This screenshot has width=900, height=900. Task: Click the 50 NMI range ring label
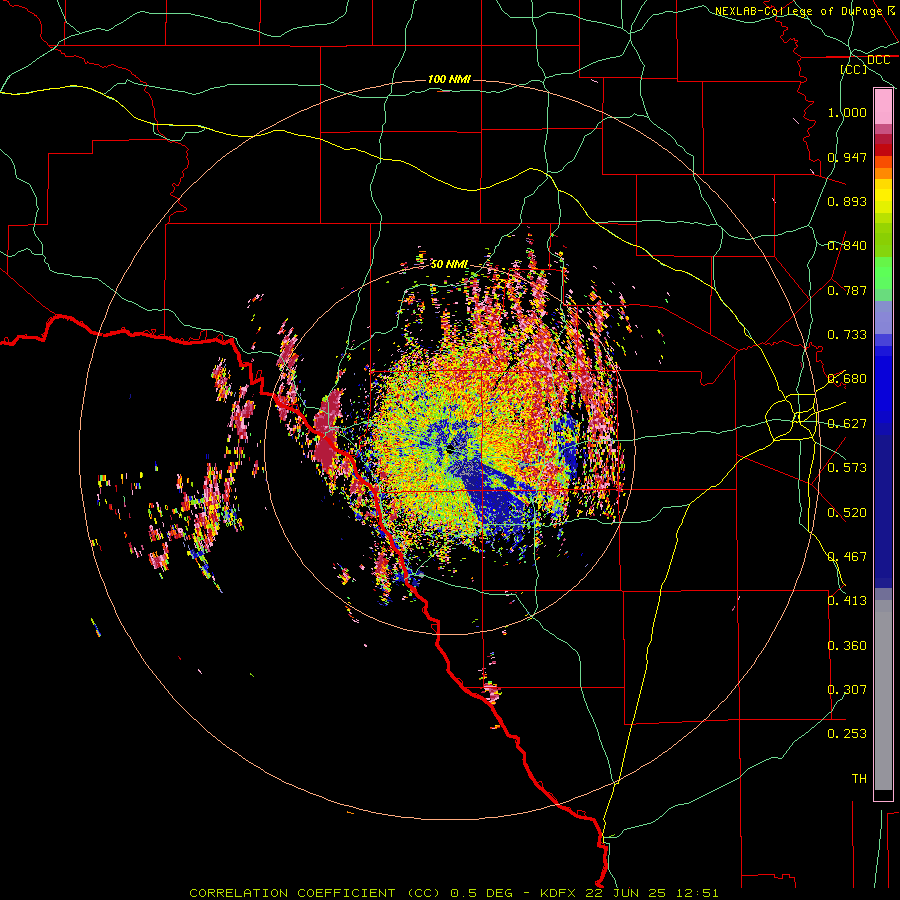[x=449, y=264]
